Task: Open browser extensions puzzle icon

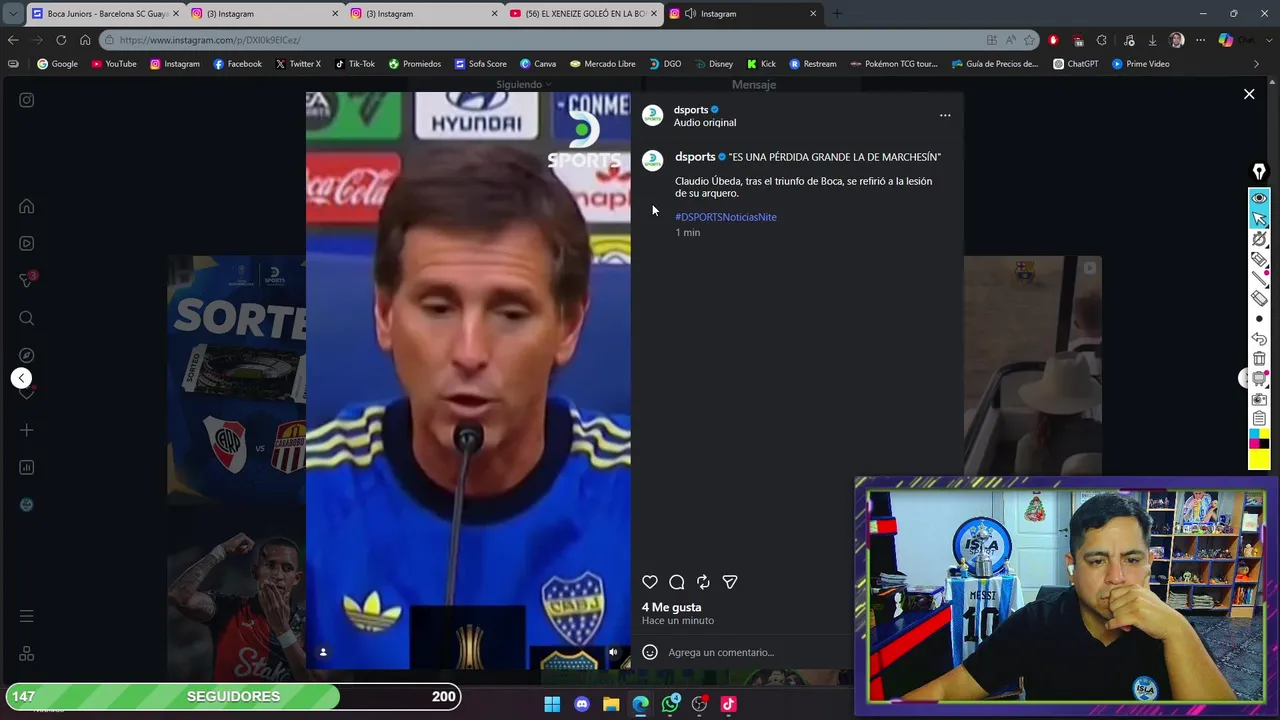Action: click(x=1102, y=40)
